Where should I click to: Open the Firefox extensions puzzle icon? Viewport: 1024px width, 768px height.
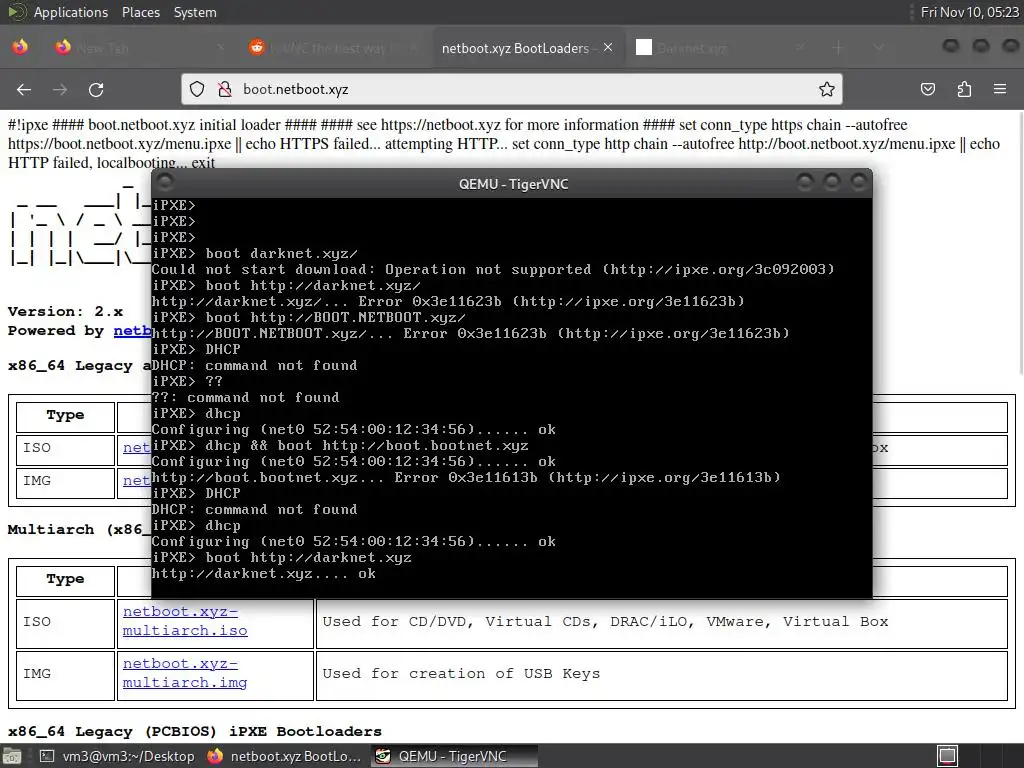pos(964,89)
